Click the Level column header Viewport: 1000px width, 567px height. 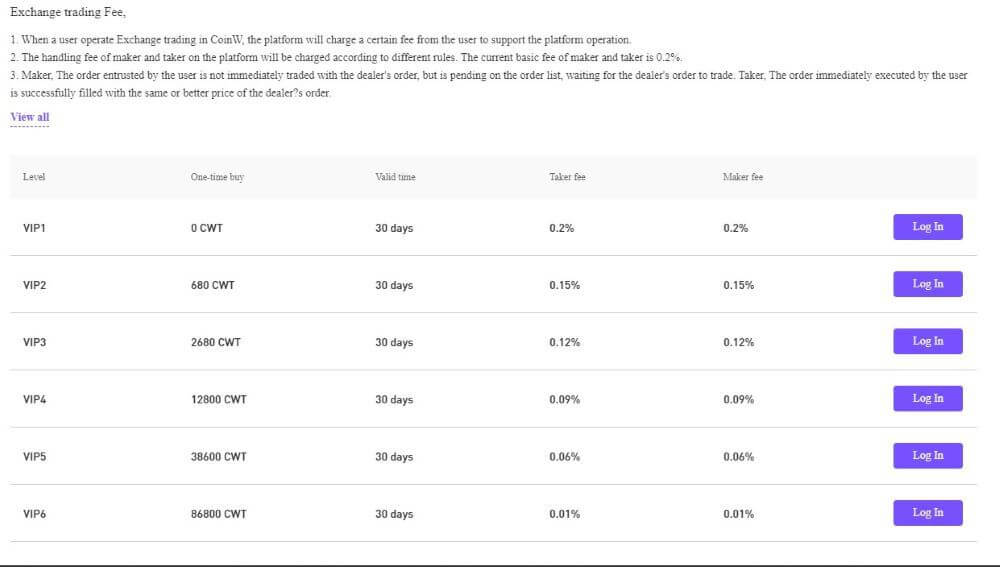pyautogui.click(x=34, y=177)
